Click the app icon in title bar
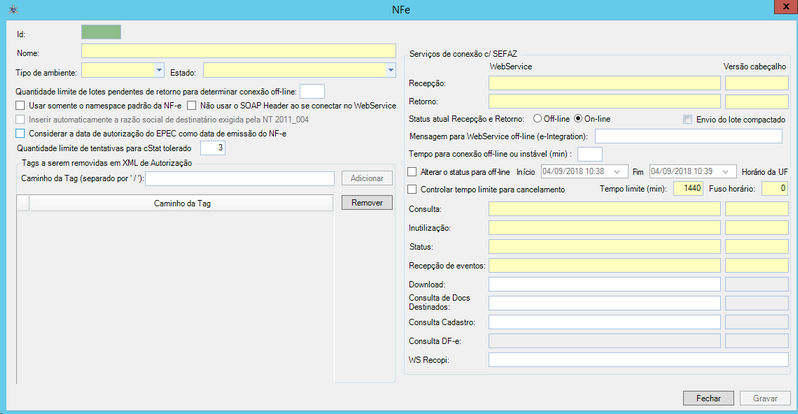The width and height of the screenshot is (798, 414). tap(11, 9)
